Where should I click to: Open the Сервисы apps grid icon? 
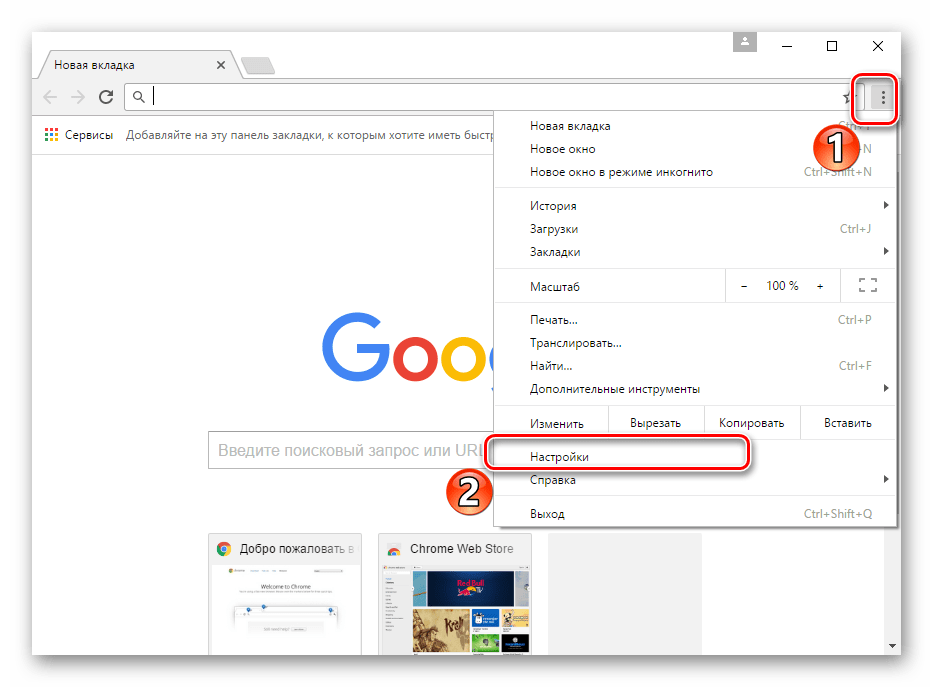click(x=52, y=135)
